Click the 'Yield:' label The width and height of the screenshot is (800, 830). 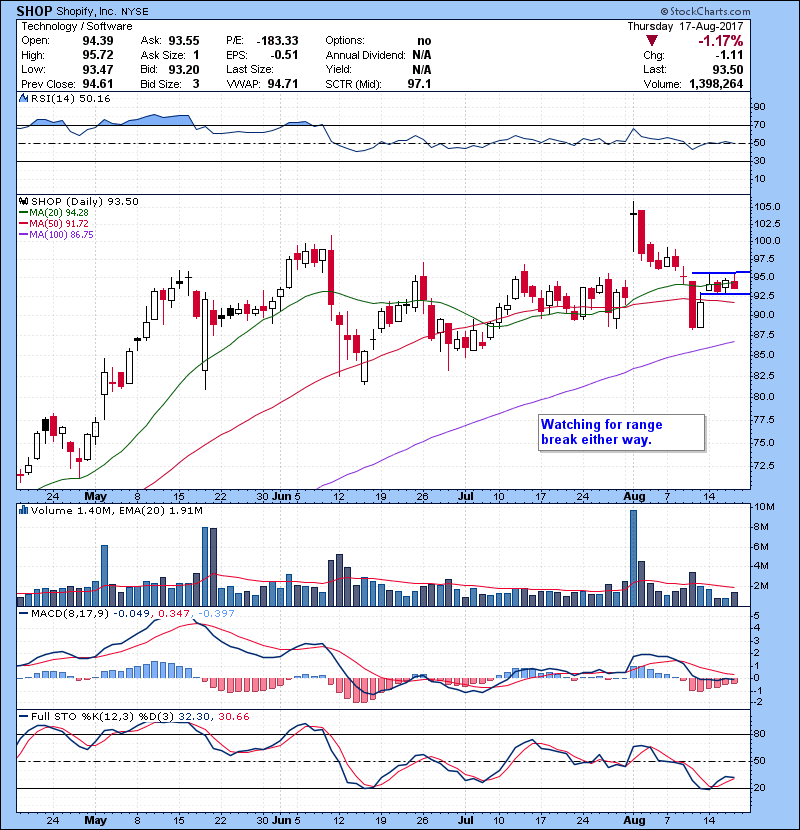tap(339, 69)
